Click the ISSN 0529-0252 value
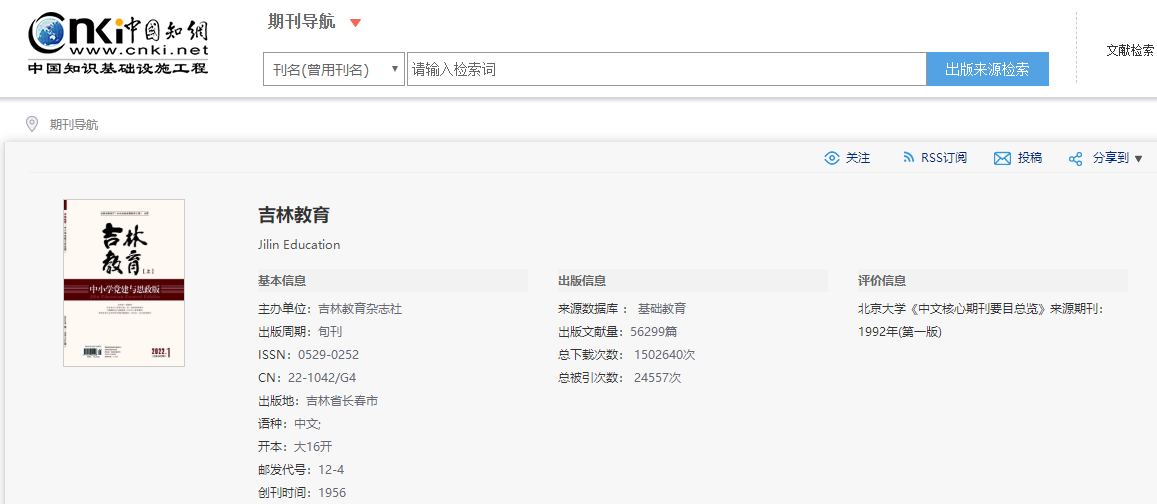 [x=328, y=355]
